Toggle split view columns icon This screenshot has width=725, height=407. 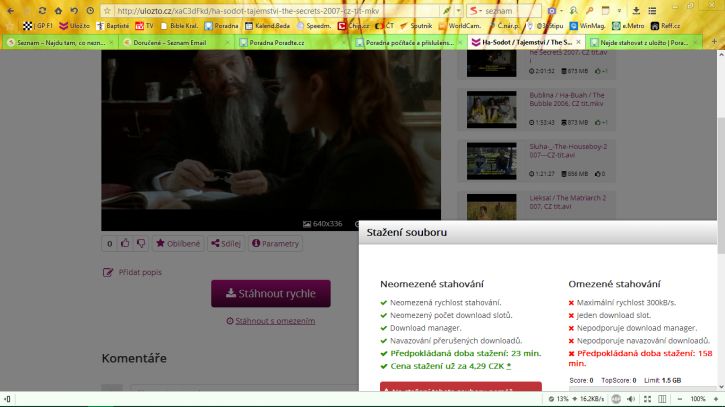click(662, 399)
